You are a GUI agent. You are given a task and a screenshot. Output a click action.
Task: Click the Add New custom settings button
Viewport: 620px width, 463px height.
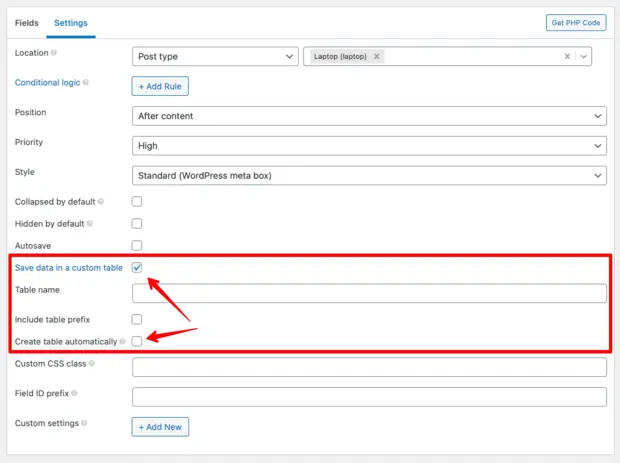[160, 427]
